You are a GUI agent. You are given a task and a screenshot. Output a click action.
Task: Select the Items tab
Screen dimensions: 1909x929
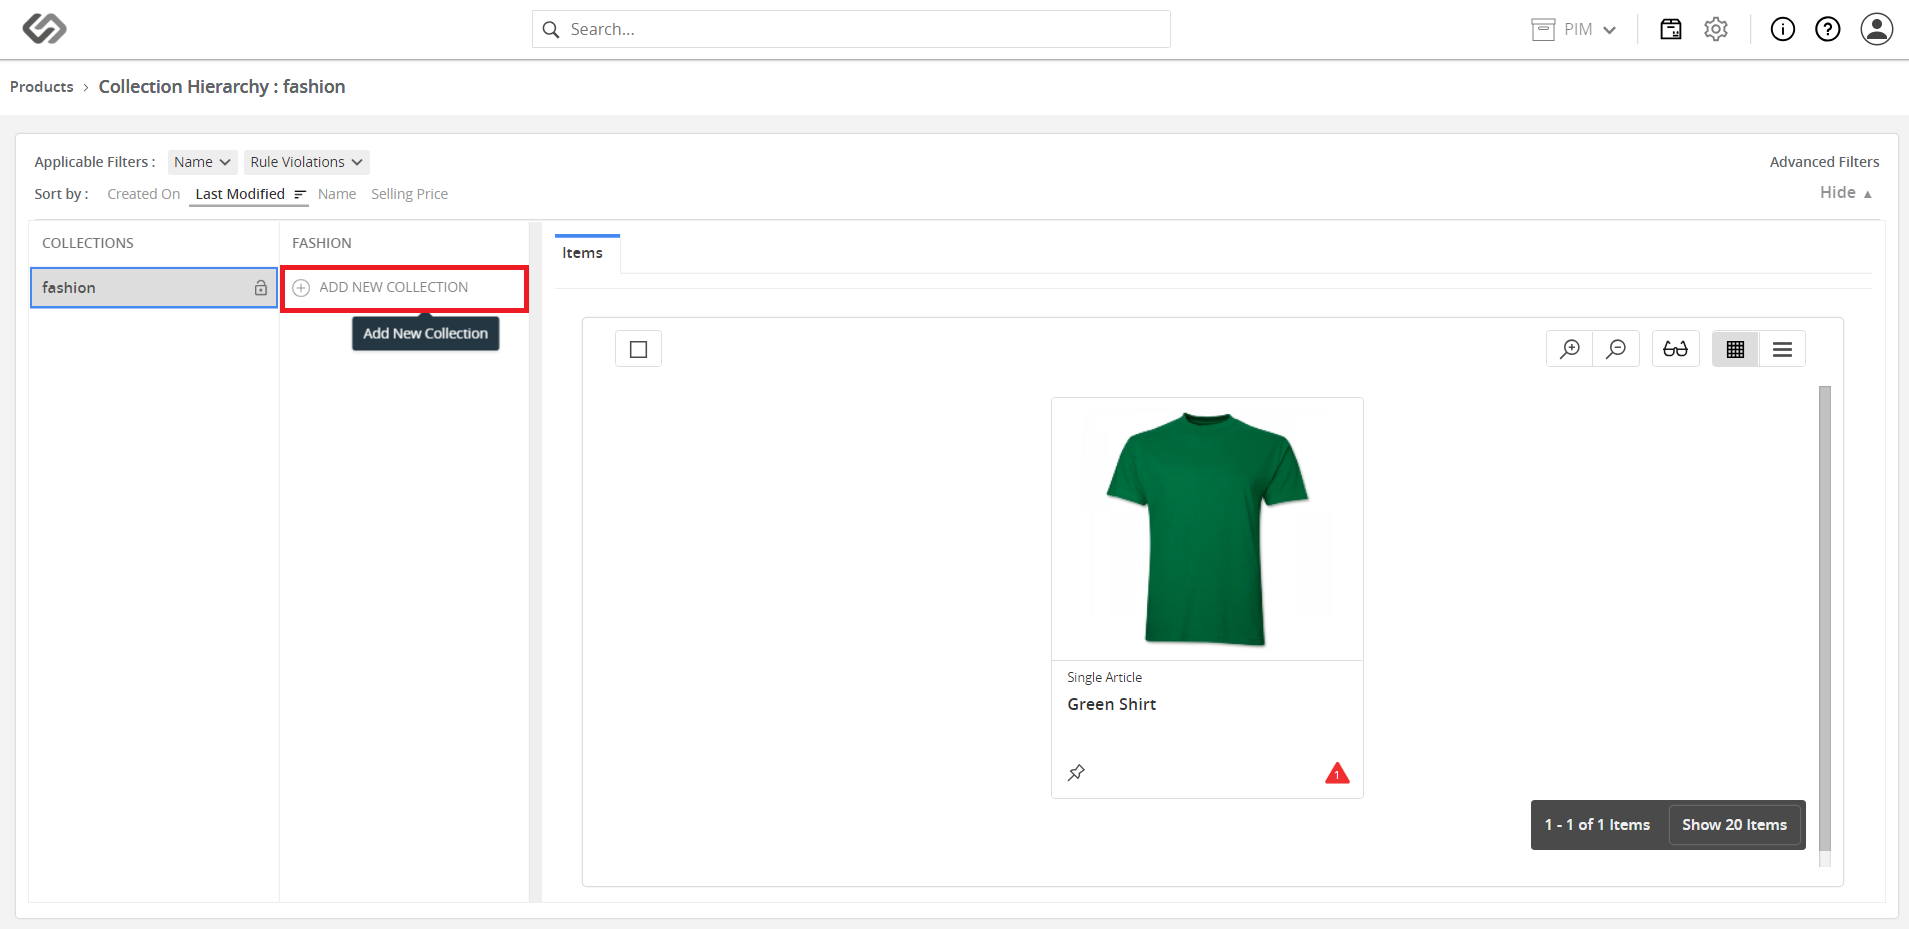pos(583,253)
